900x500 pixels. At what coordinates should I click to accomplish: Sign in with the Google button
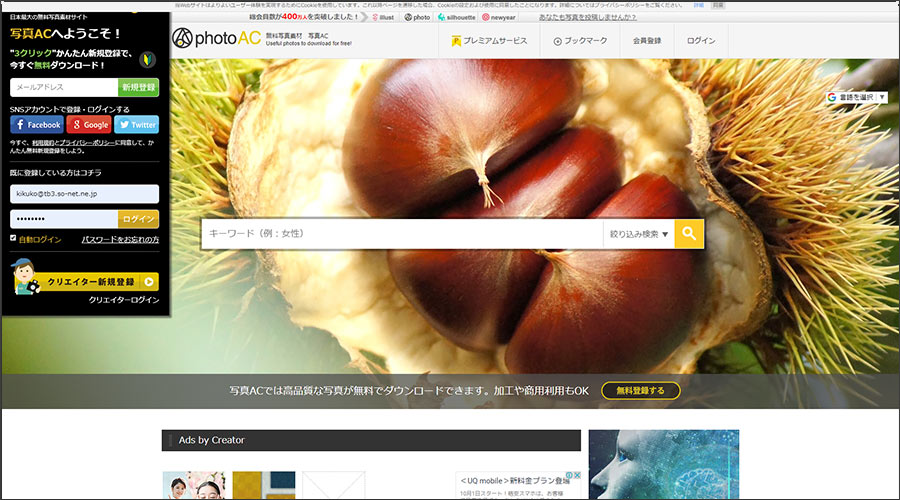tap(89, 125)
